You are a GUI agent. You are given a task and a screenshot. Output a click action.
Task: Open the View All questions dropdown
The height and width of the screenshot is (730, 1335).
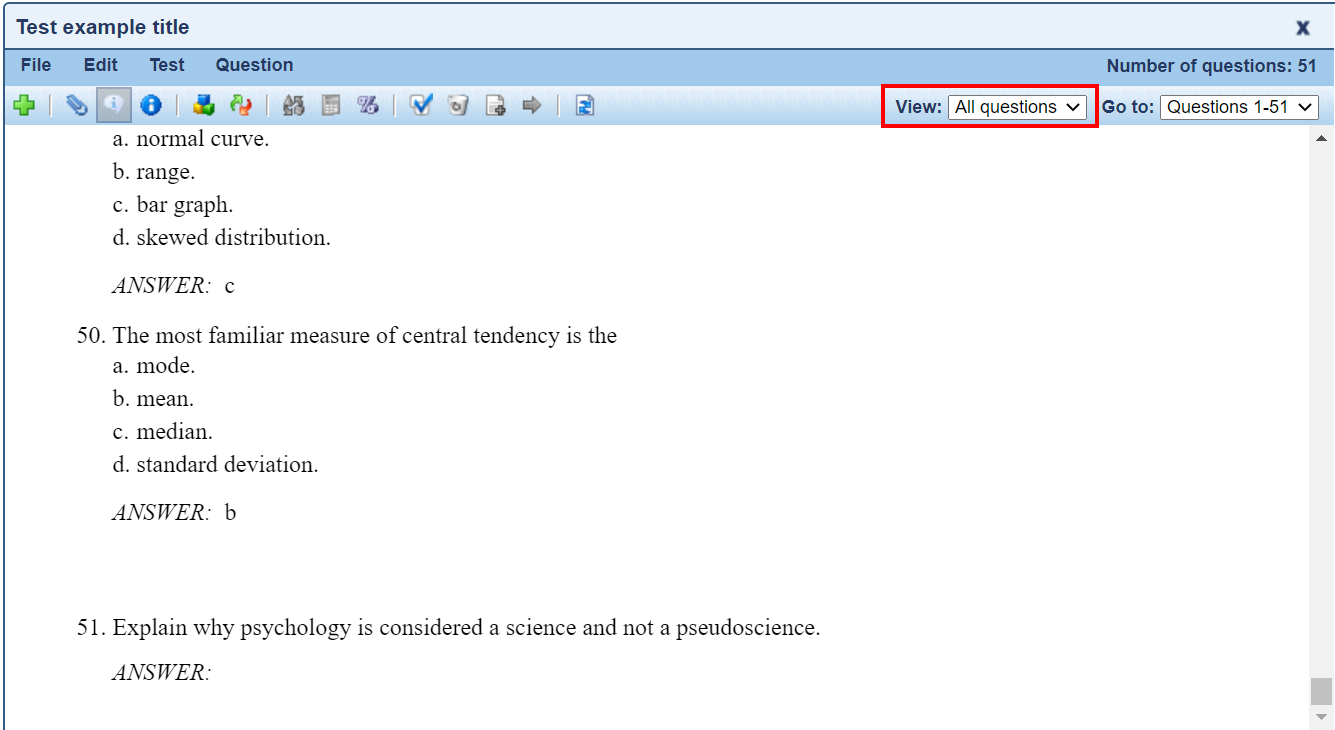click(x=1017, y=107)
